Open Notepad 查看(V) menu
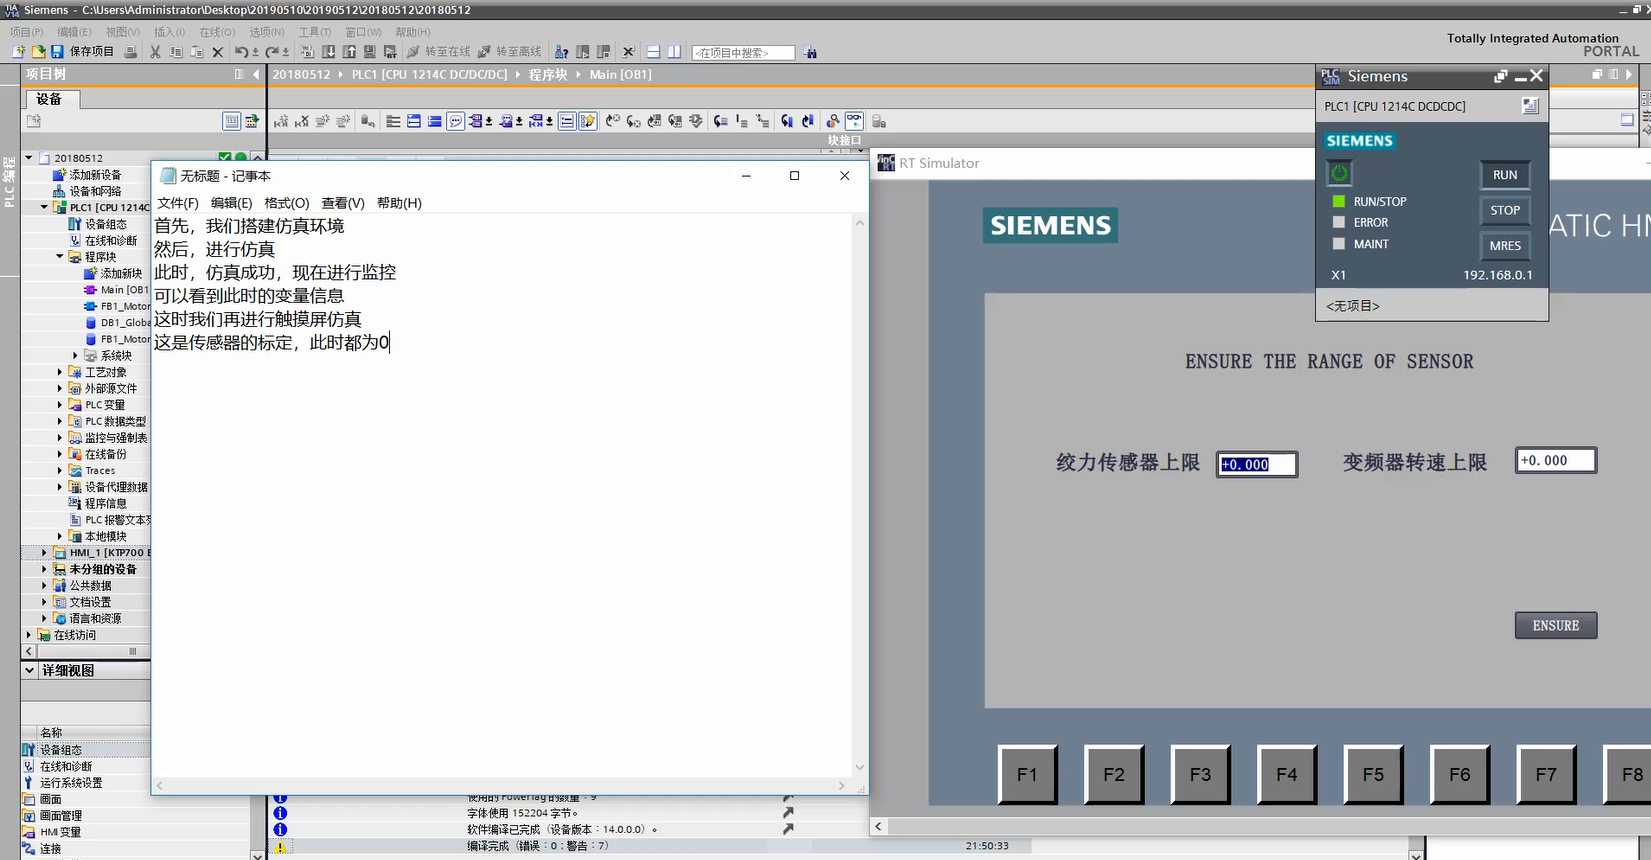 tap(343, 202)
